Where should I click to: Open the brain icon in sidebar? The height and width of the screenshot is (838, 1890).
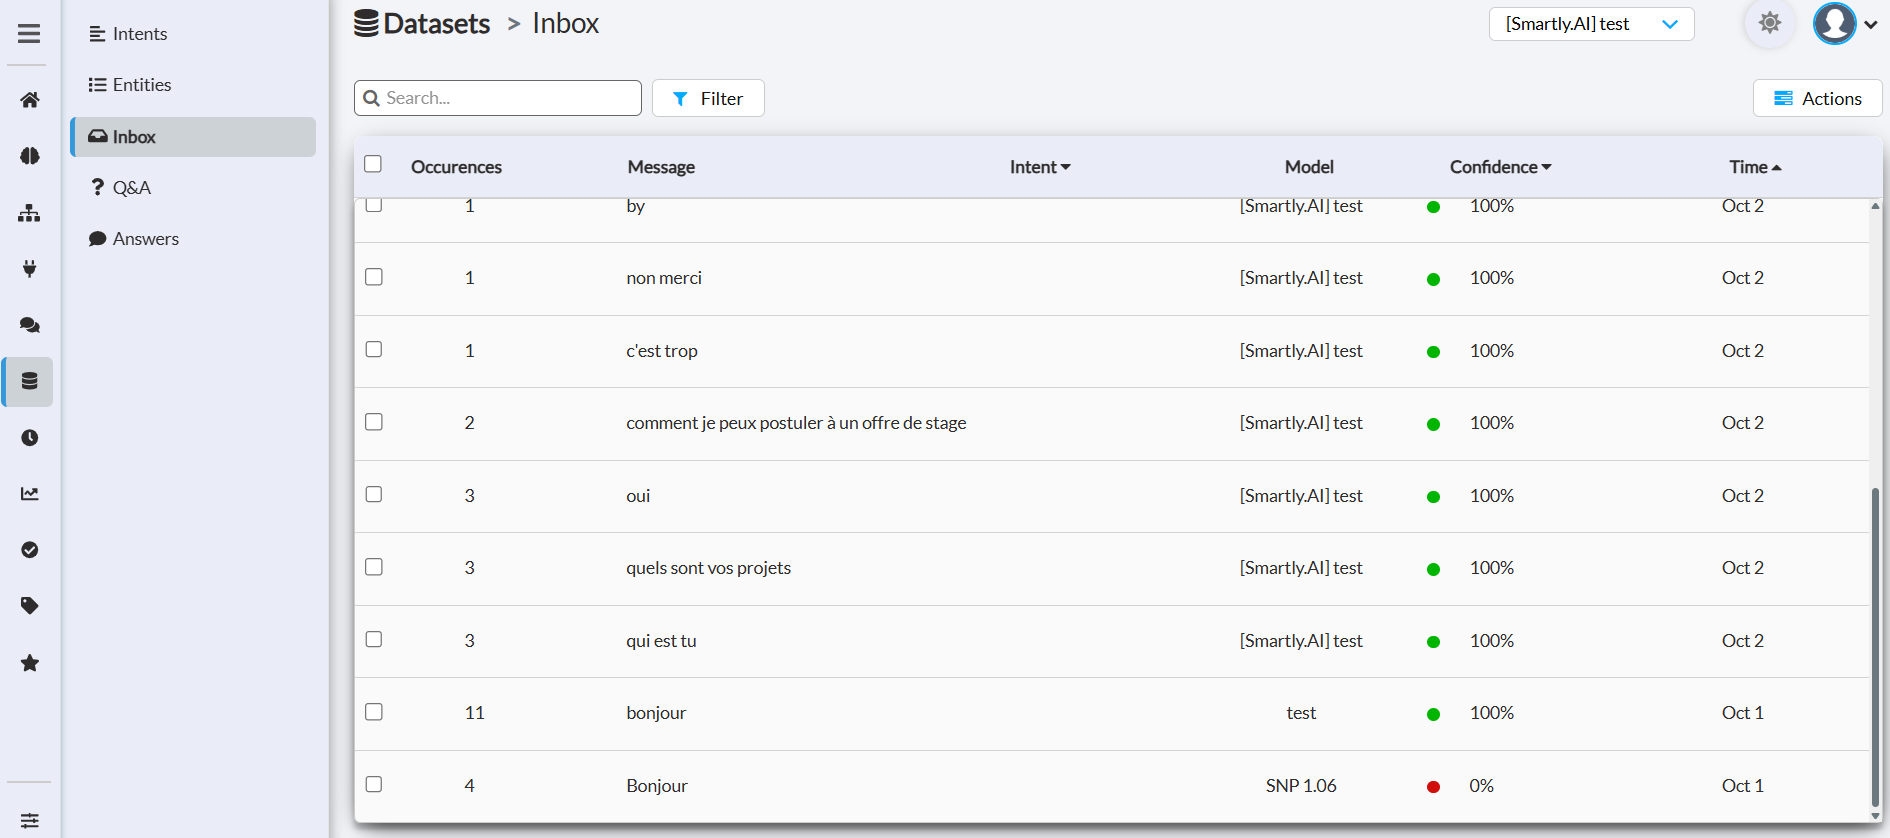(x=30, y=156)
